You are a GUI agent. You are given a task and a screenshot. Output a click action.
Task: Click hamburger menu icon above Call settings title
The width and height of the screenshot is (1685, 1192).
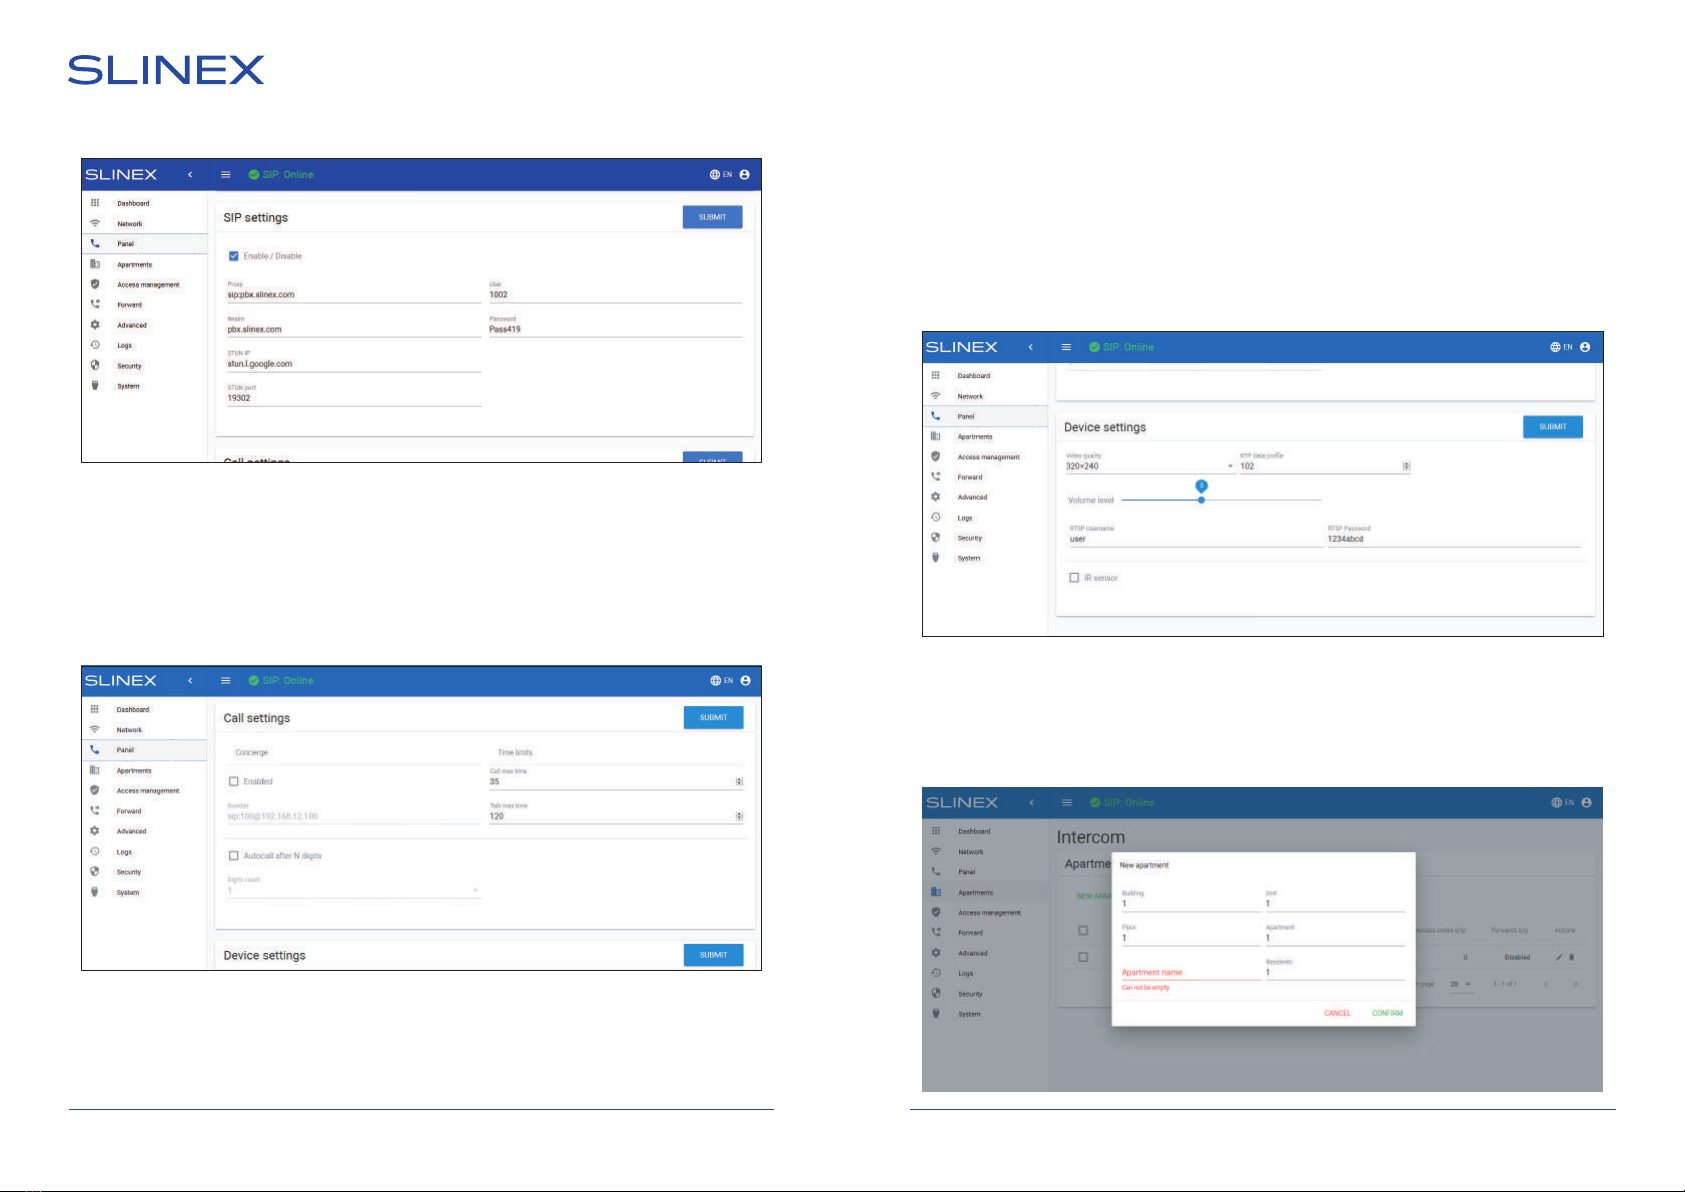point(226,680)
